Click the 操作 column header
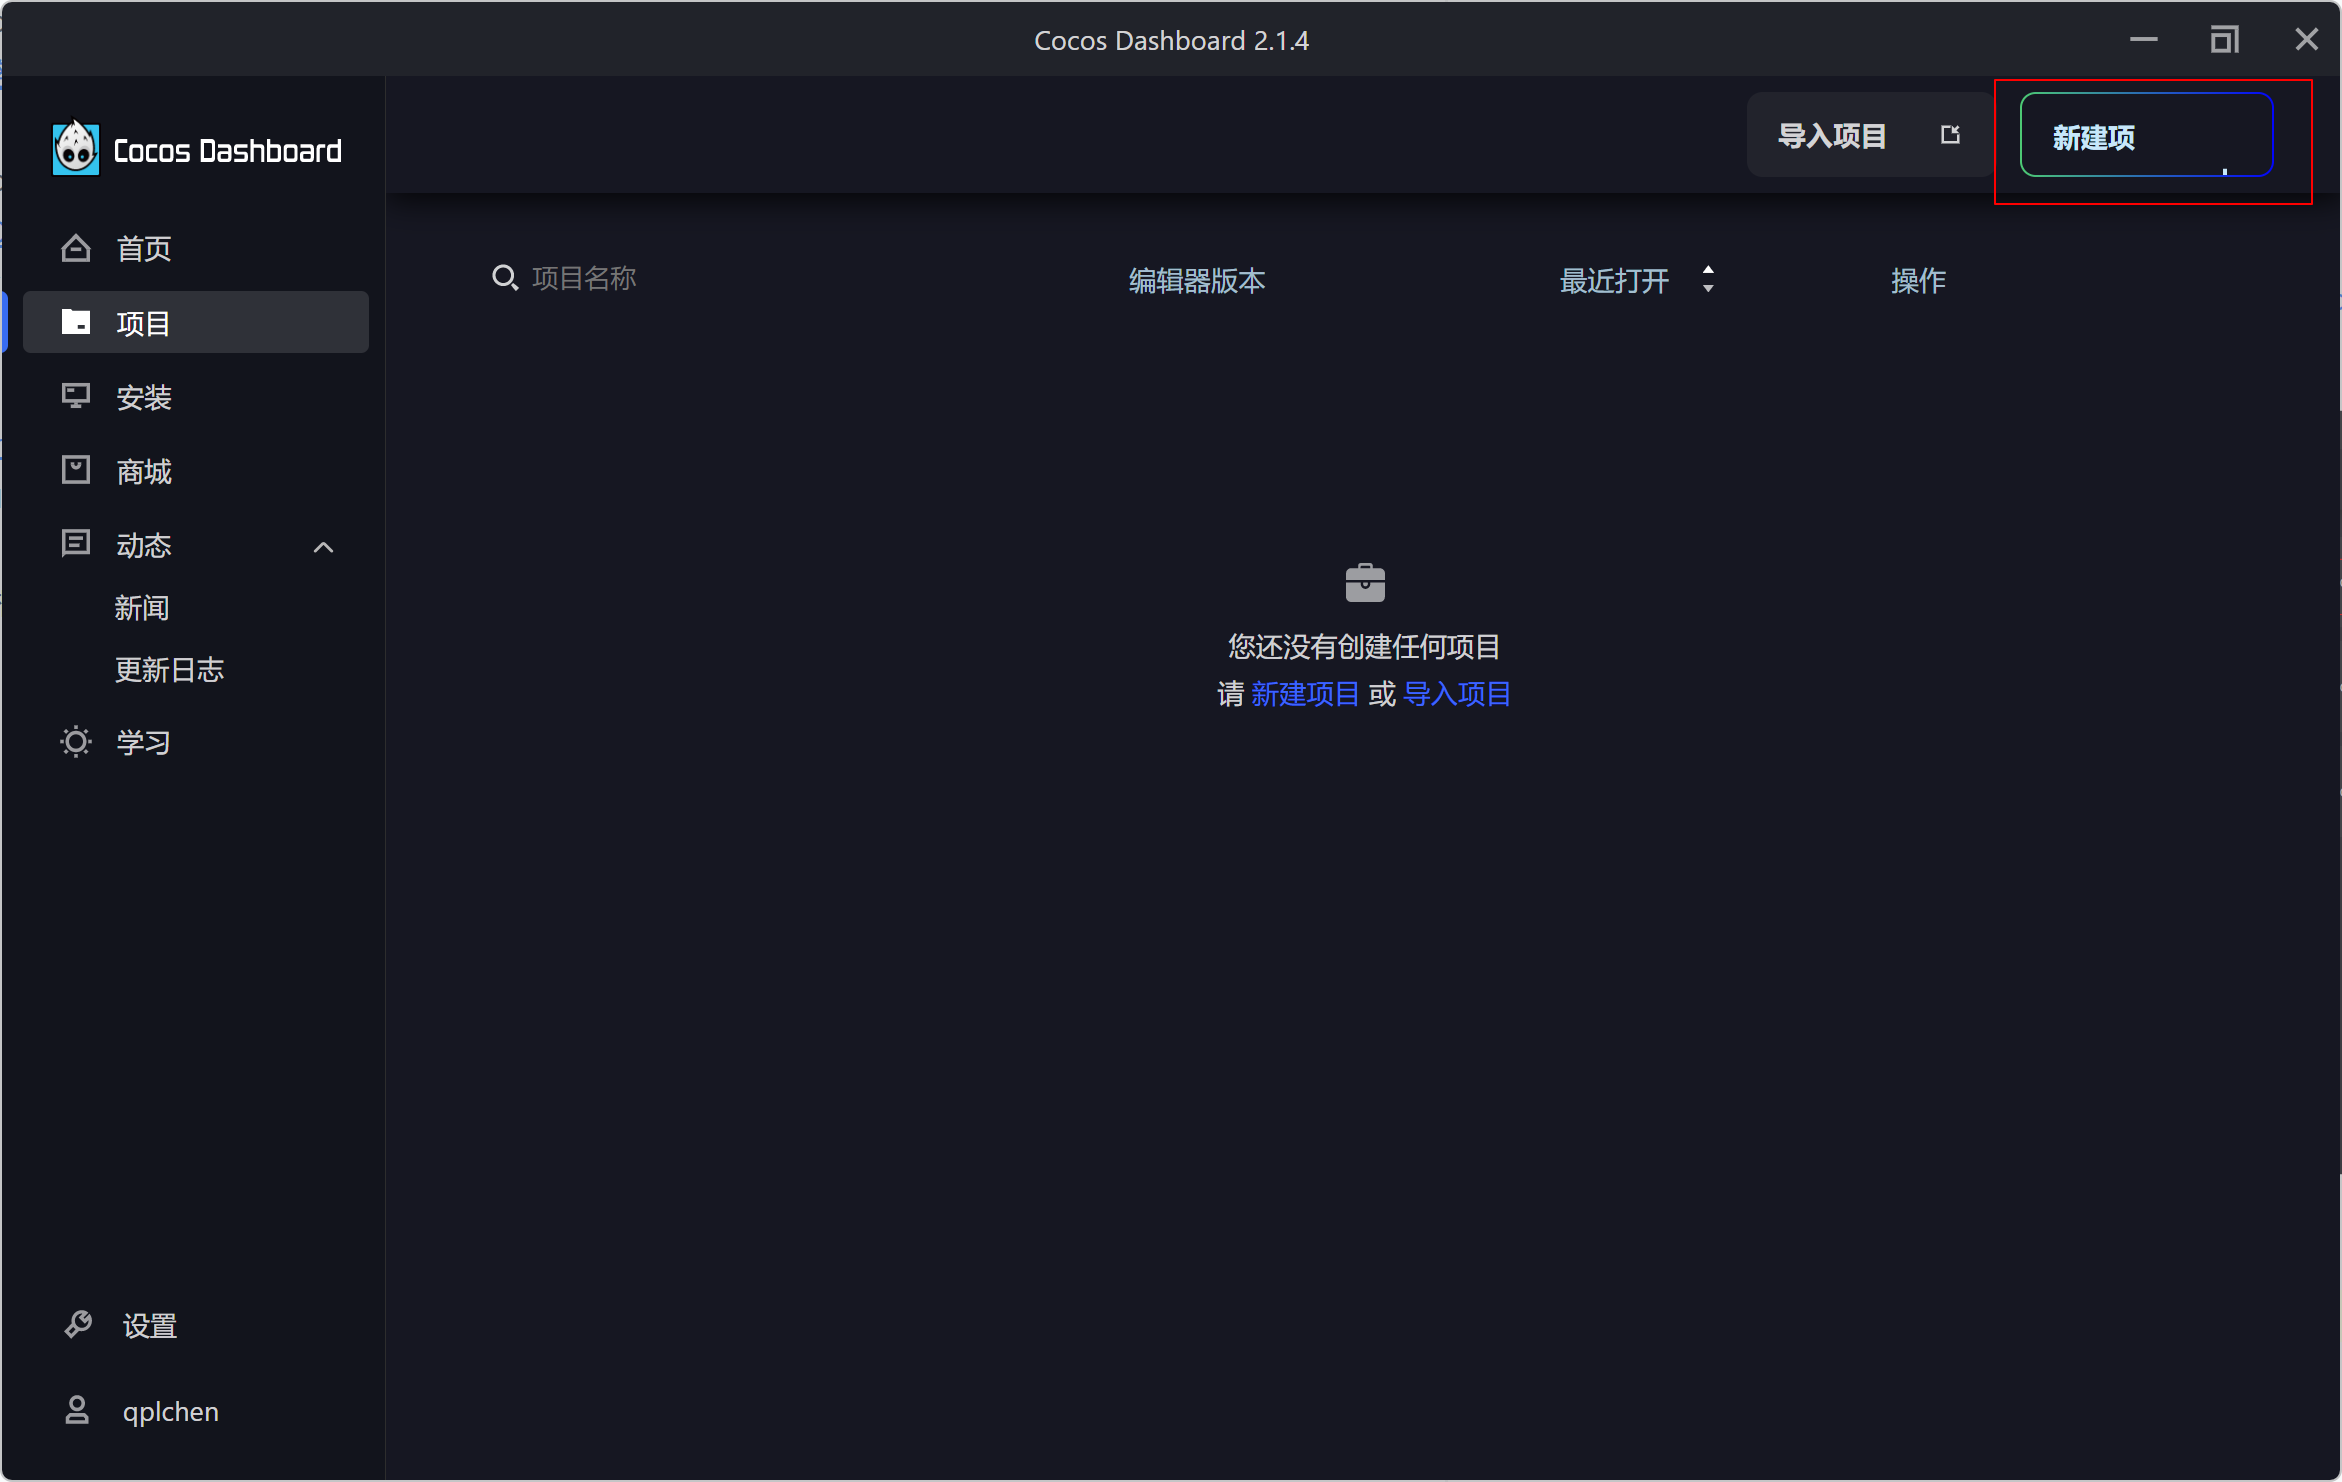Screen dimensions: 2342x1482 [x=1918, y=280]
